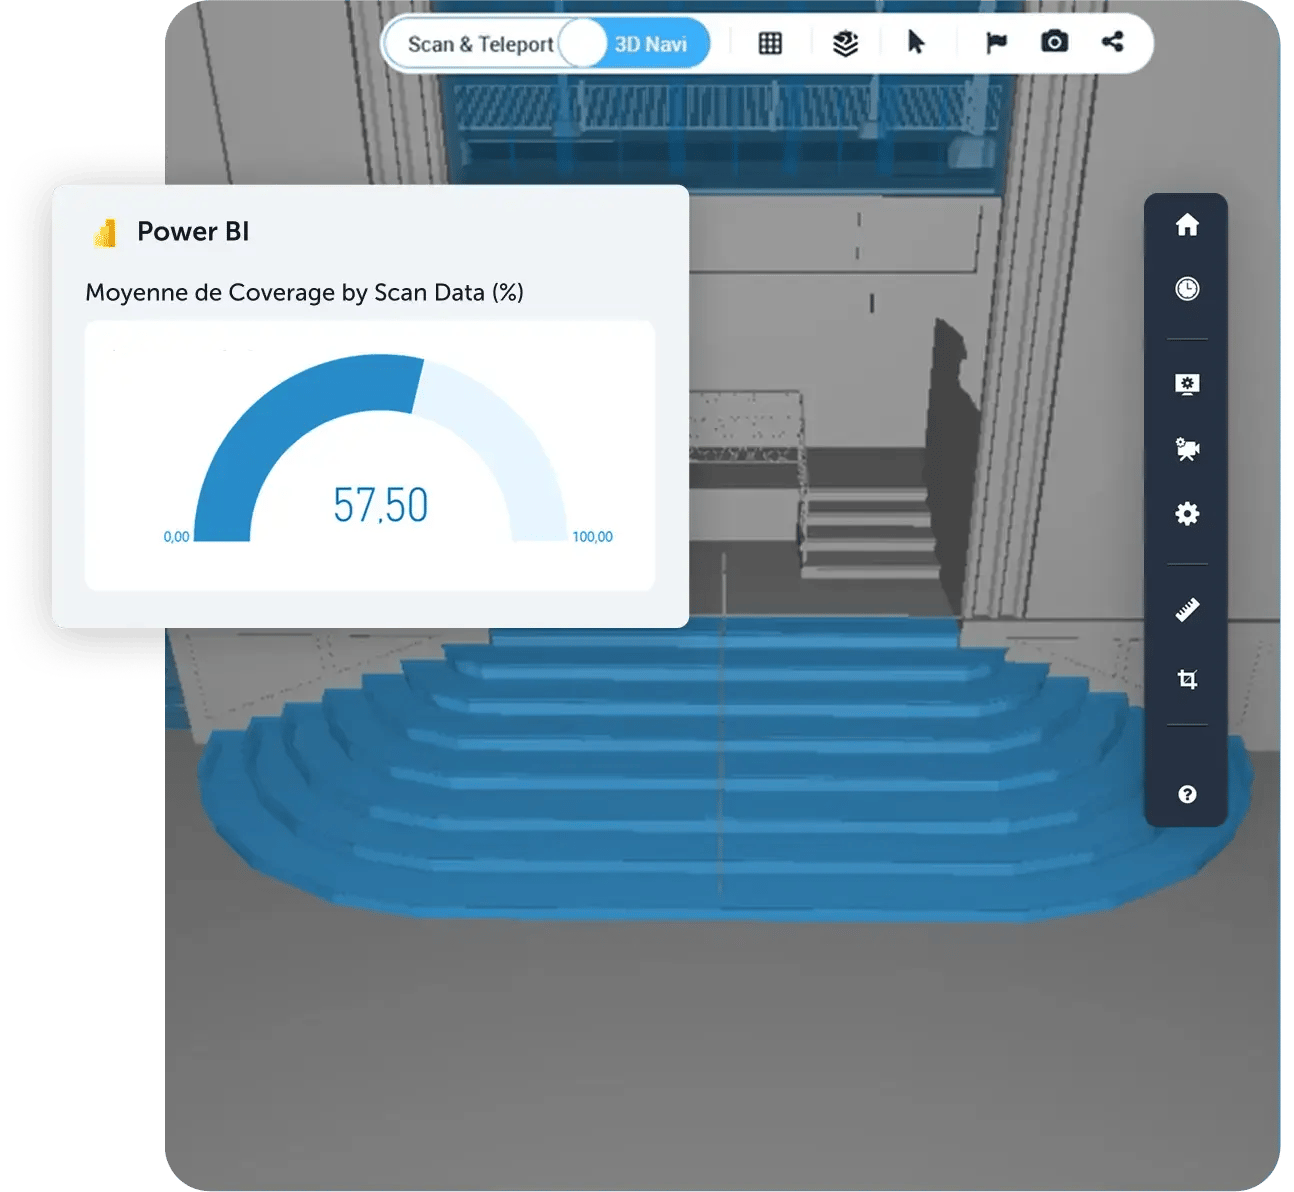Open the grid view icon
This screenshot has height=1192, width=1294.
[x=770, y=43]
